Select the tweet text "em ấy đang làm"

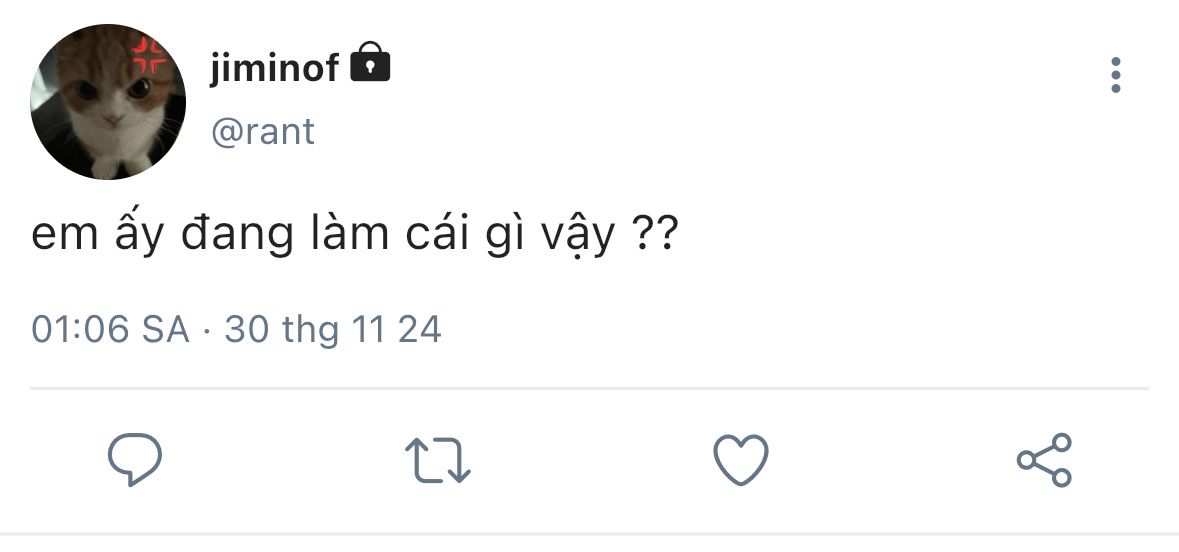point(210,235)
